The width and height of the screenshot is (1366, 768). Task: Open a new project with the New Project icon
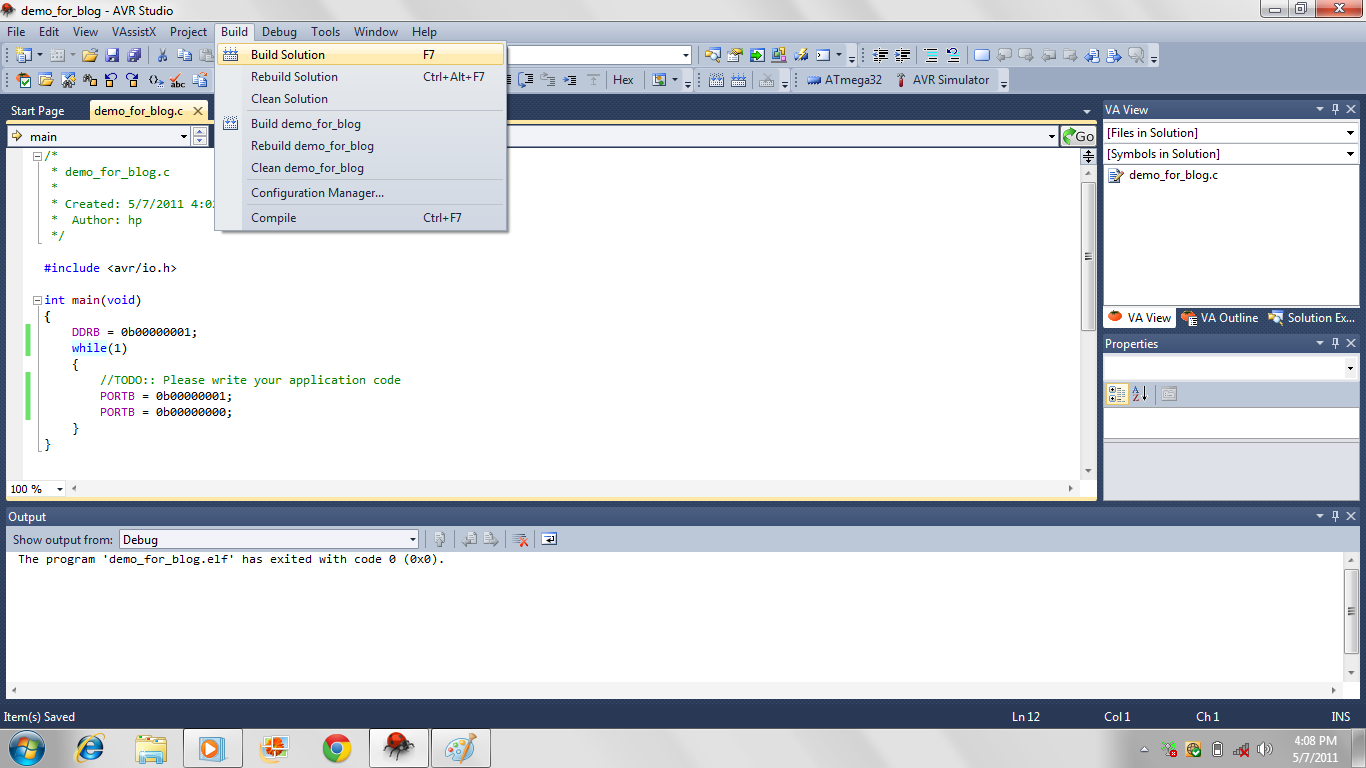(24, 55)
